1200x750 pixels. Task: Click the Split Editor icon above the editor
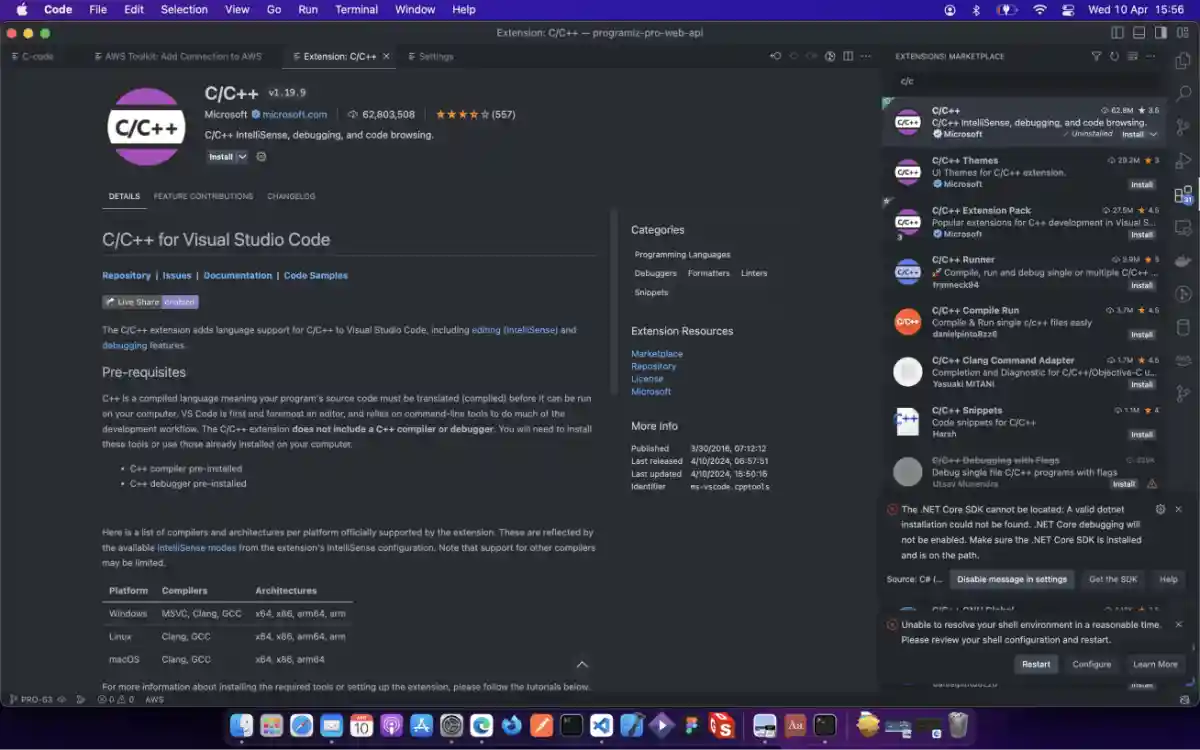pyautogui.click(x=848, y=57)
